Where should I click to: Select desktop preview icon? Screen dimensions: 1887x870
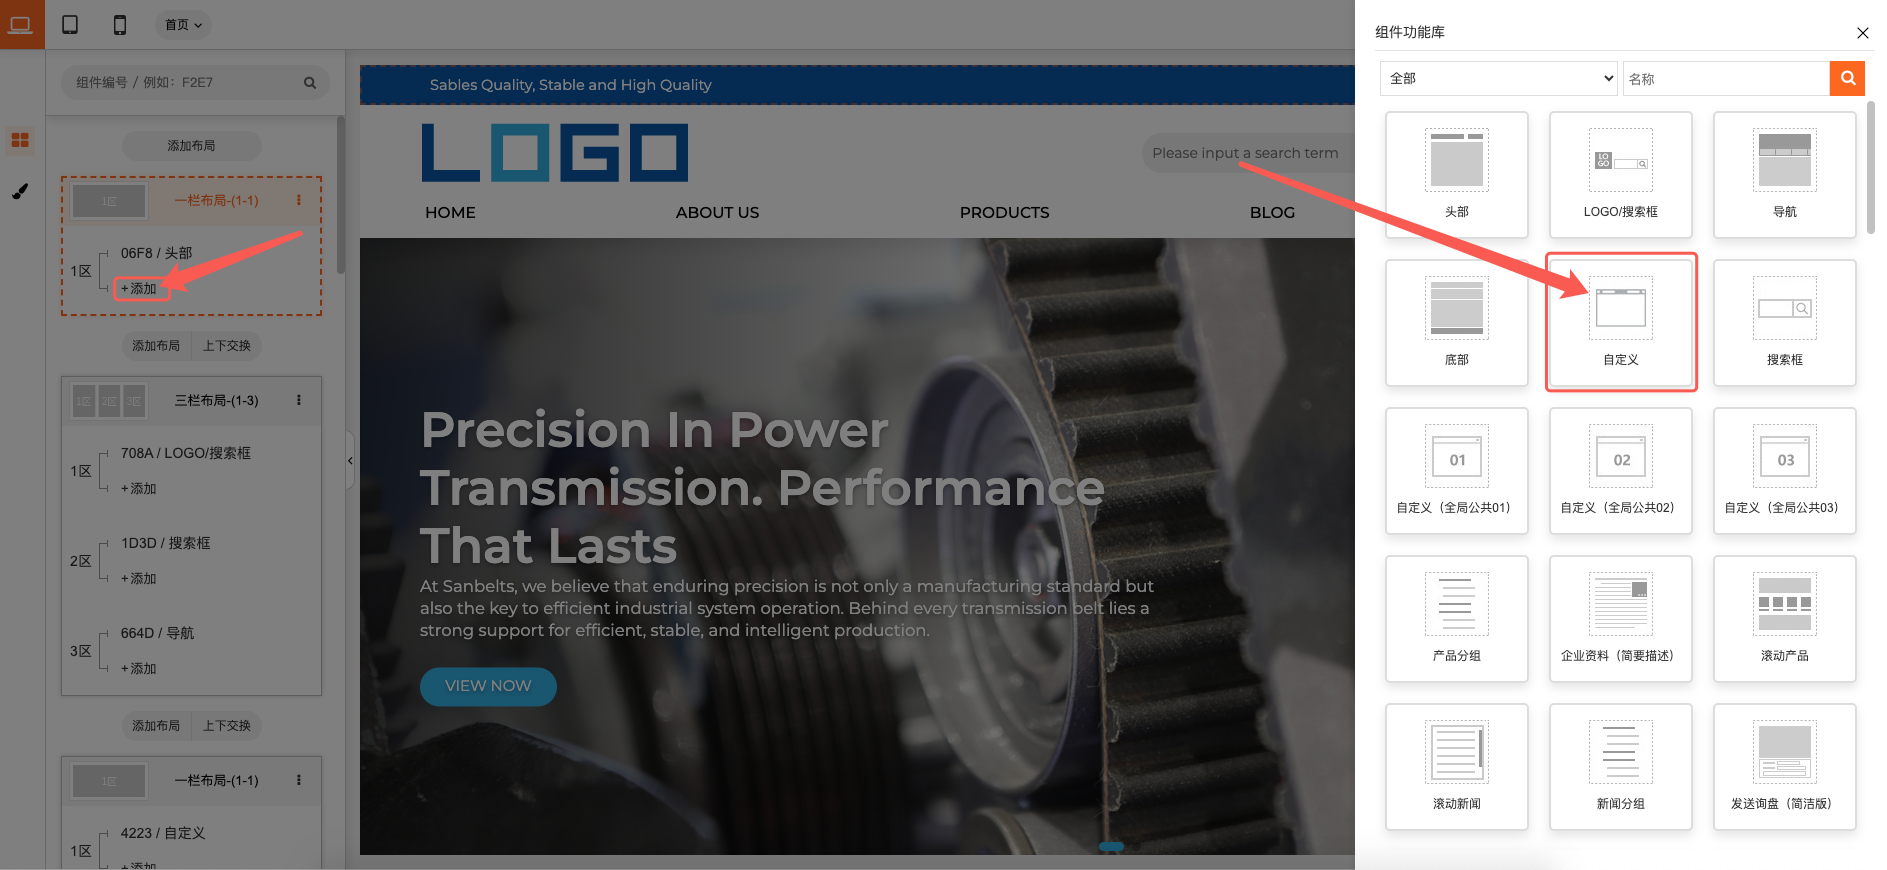tap(21, 25)
